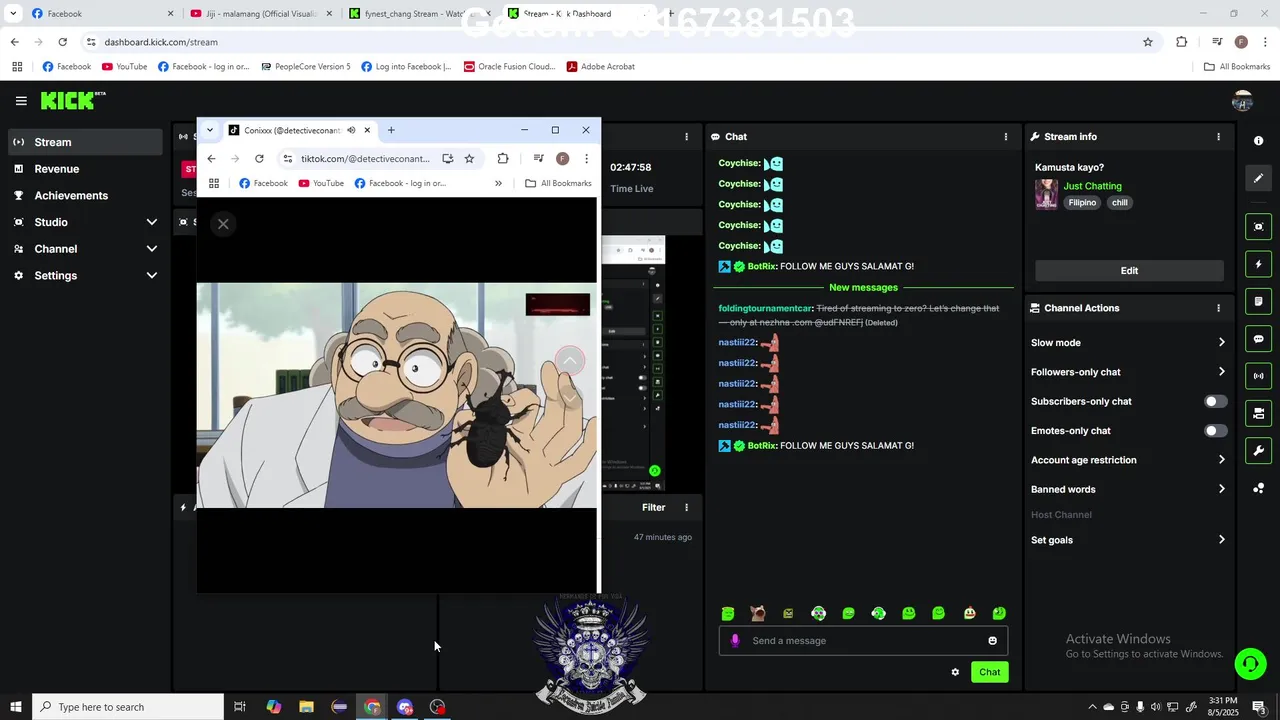Toggle the stream preview panel icon
The height and width of the screenshot is (720, 1280).
tap(1258, 227)
